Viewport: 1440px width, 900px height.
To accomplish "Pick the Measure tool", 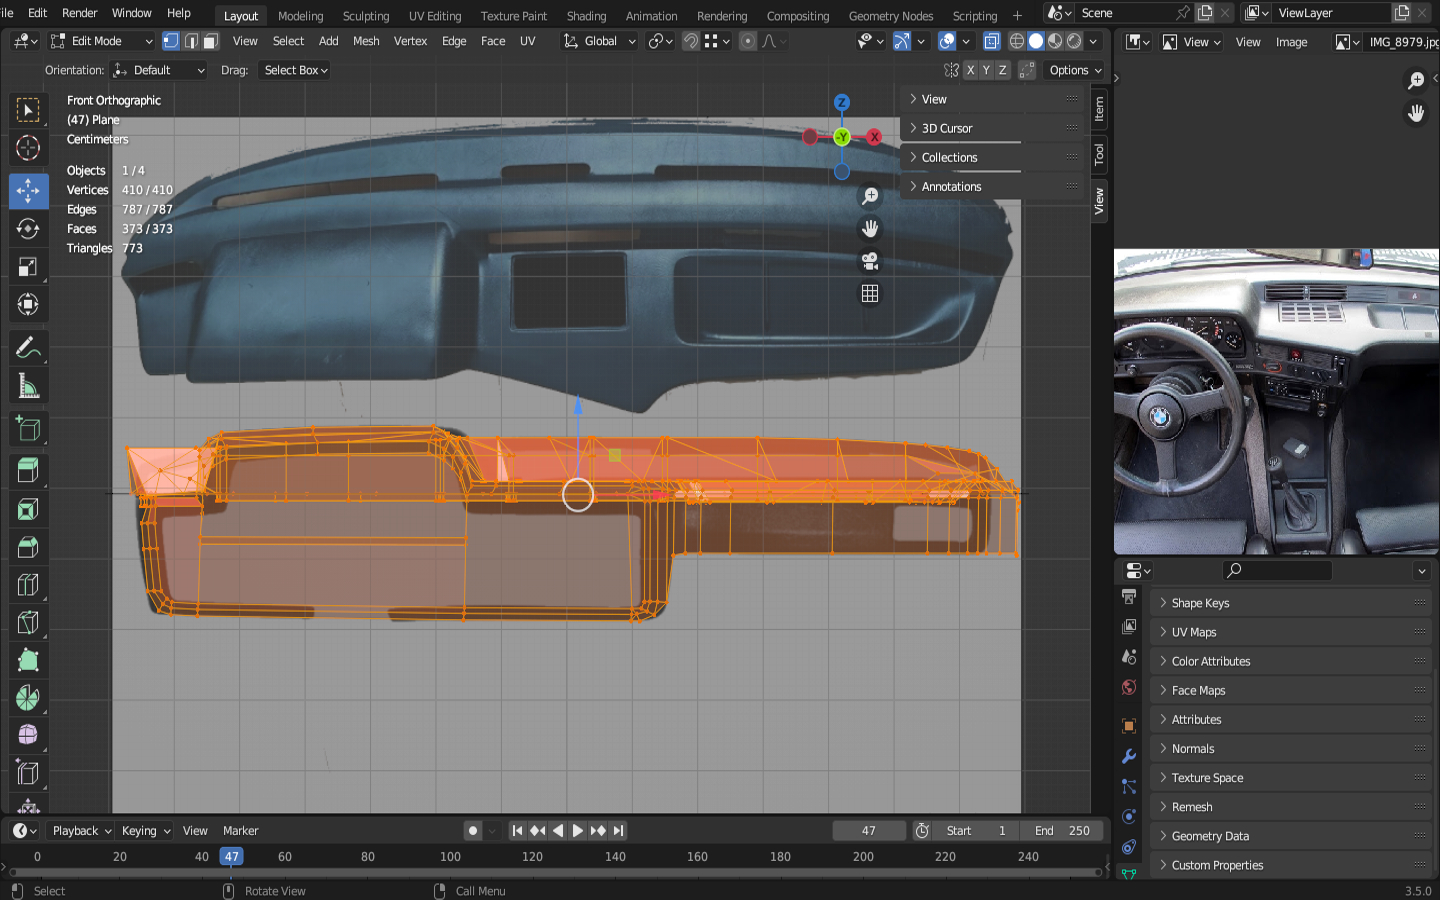I will click(x=28, y=387).
